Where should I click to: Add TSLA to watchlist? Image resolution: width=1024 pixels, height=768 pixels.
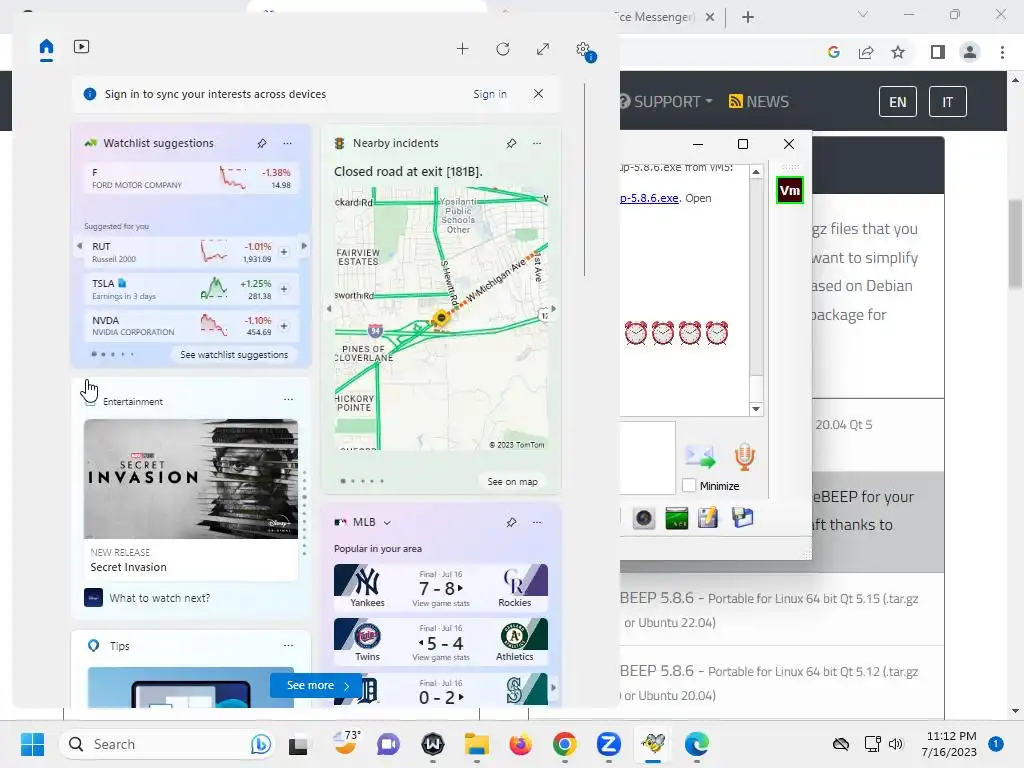pos(284,289)
